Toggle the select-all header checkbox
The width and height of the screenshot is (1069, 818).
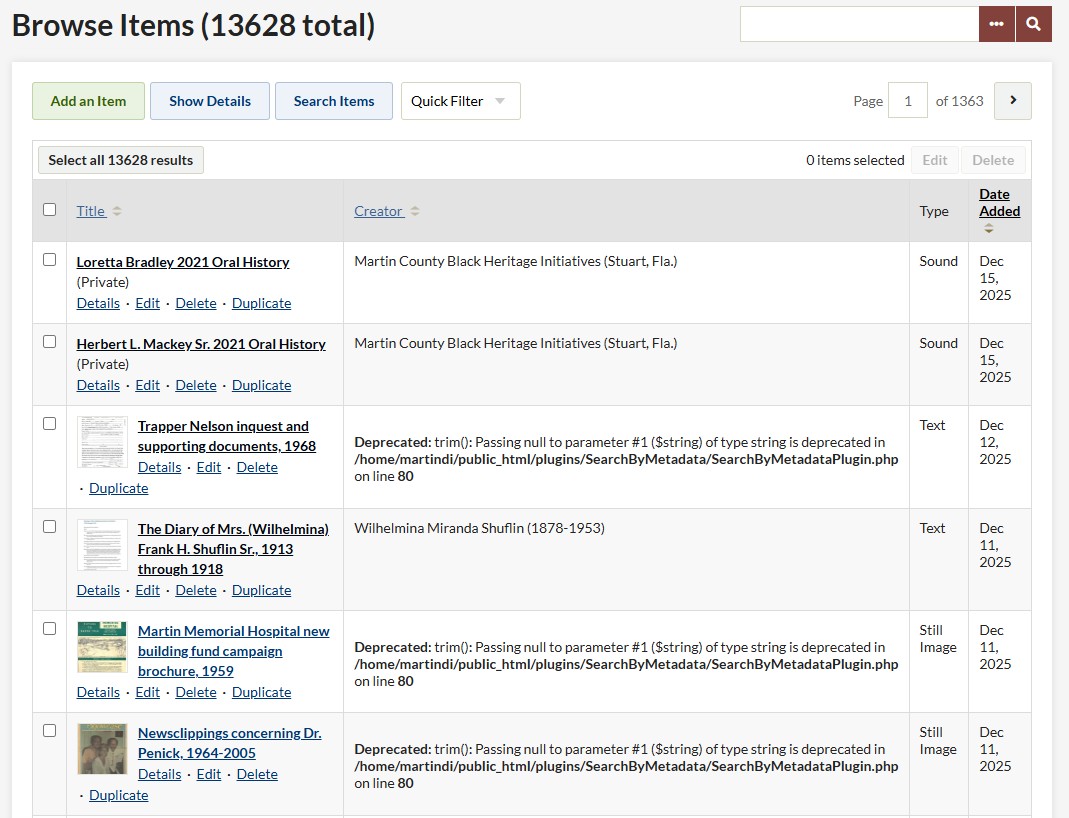click(50, 210)
